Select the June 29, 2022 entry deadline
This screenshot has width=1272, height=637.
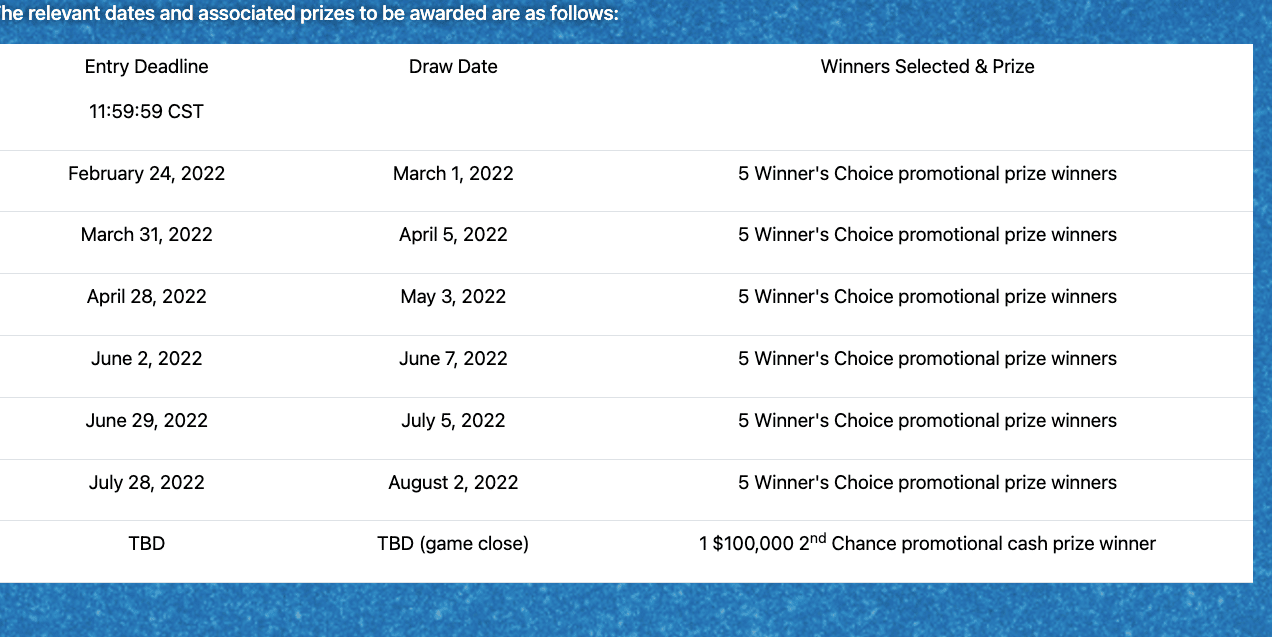146,421
